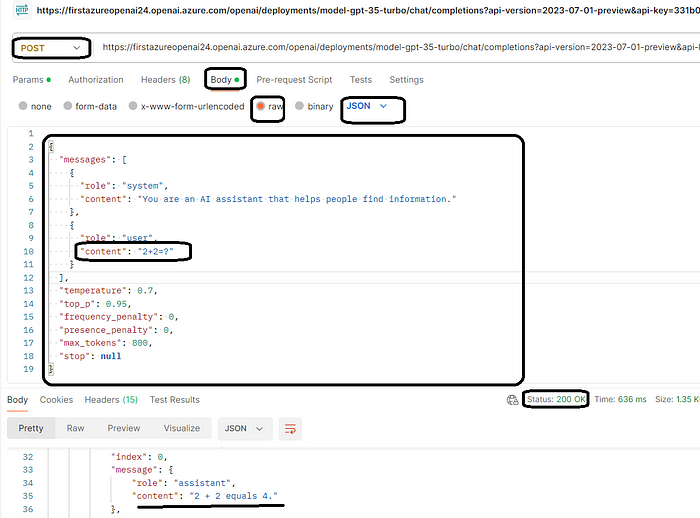Click the "2 + 2 equals 4." response content

click(x=233, y=496)
